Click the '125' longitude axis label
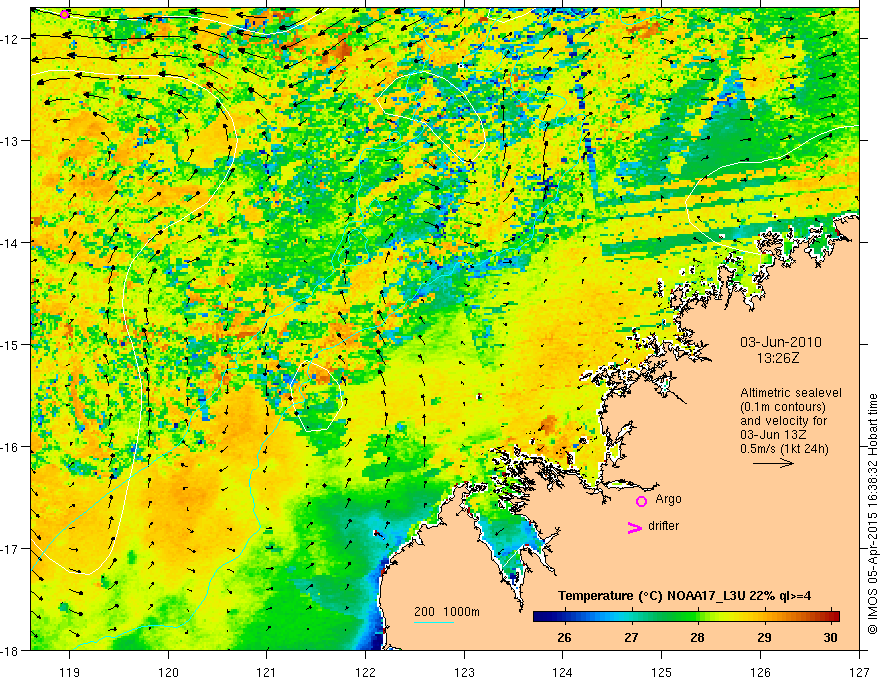This screenshot has width=880, height=680. (x=662, y=672)
